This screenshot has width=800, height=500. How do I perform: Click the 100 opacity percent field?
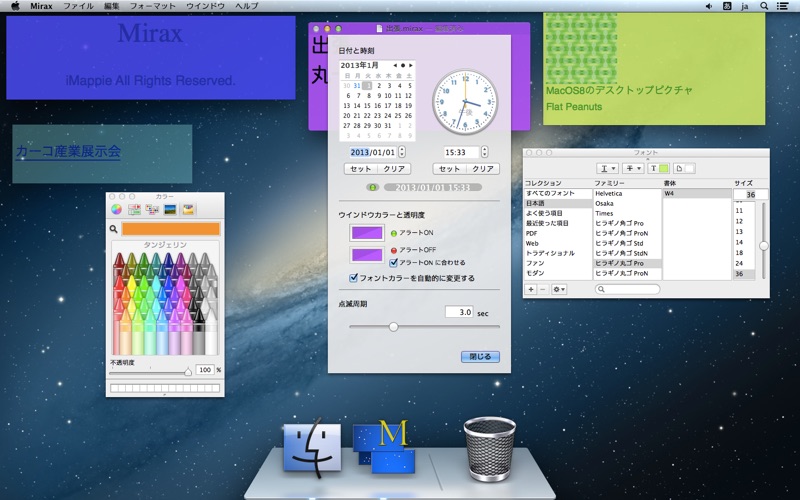(205, 370)
